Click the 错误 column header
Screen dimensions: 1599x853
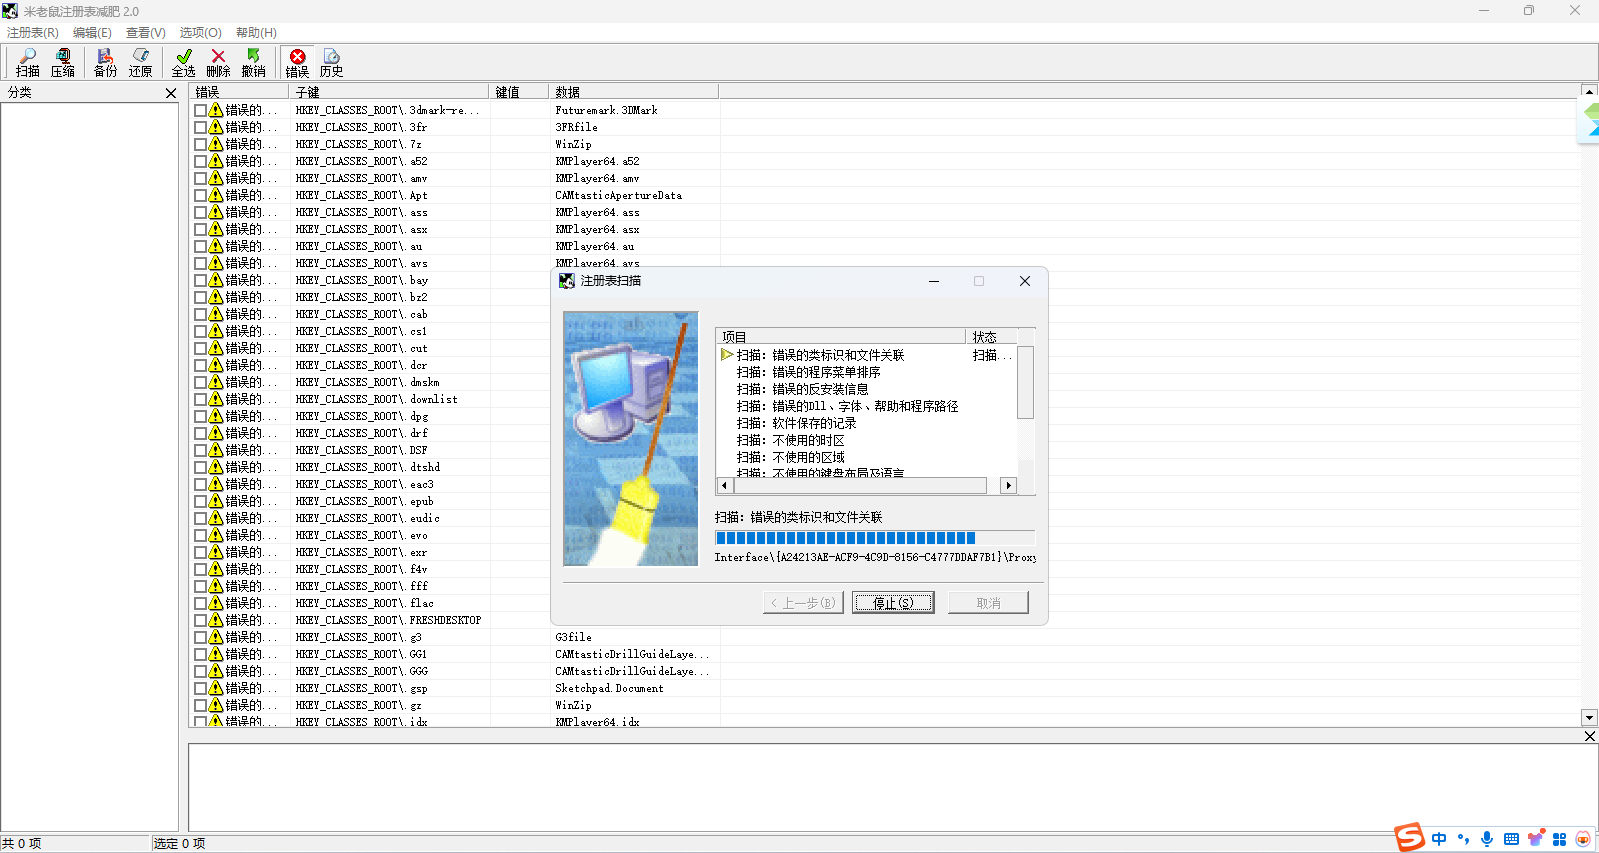pos(240,92)
